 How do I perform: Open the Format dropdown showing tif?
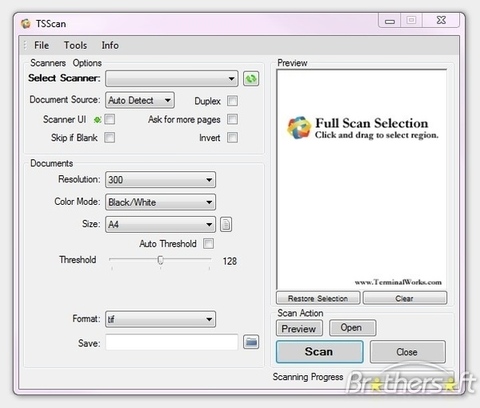point(160,319)
